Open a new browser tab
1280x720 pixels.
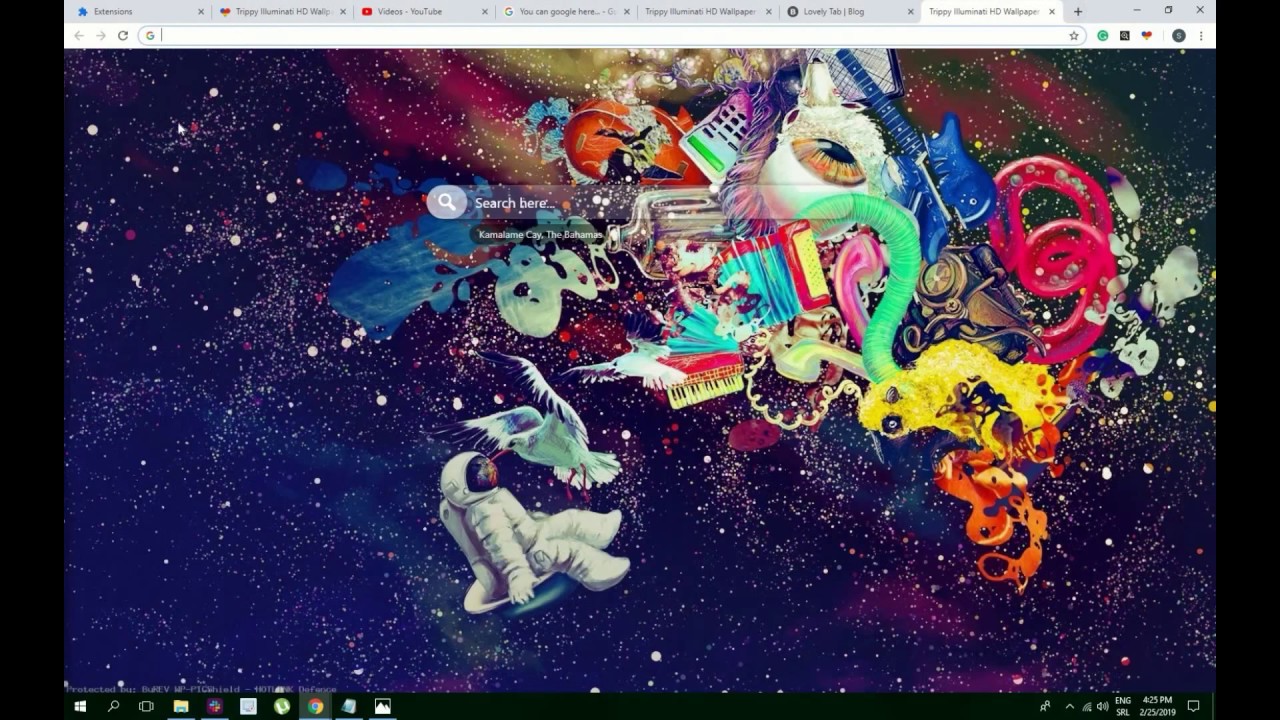[1077, 12]
